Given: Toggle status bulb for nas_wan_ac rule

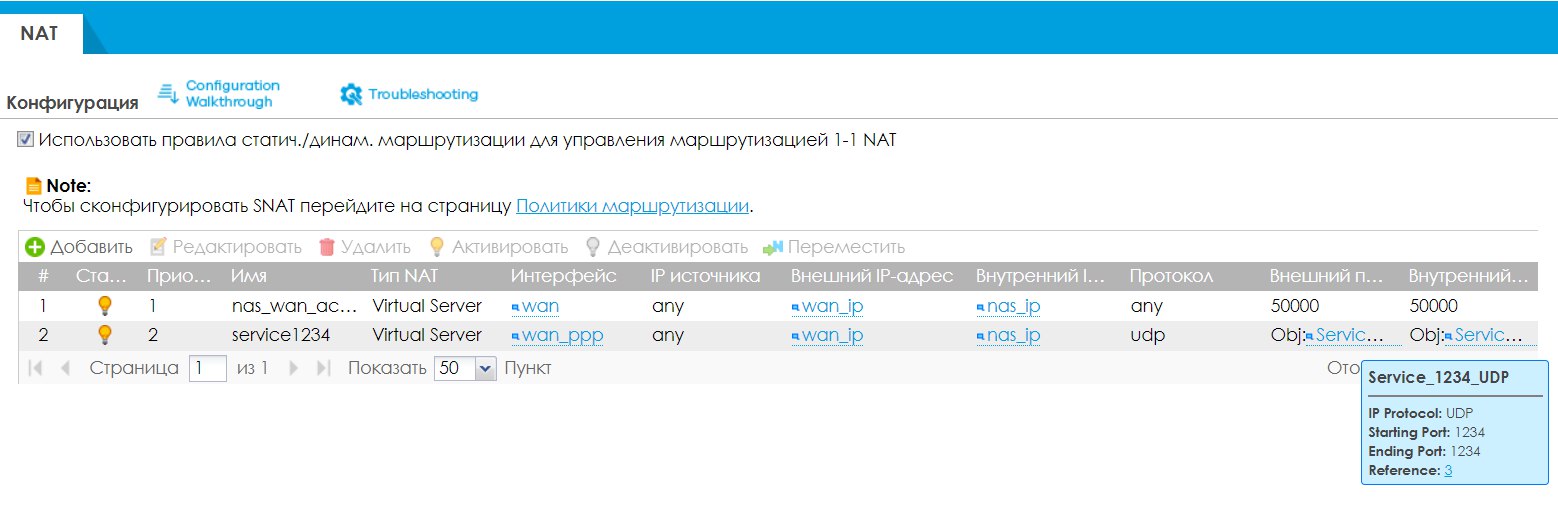Looking at the screenshot, I should coord(103,306).
